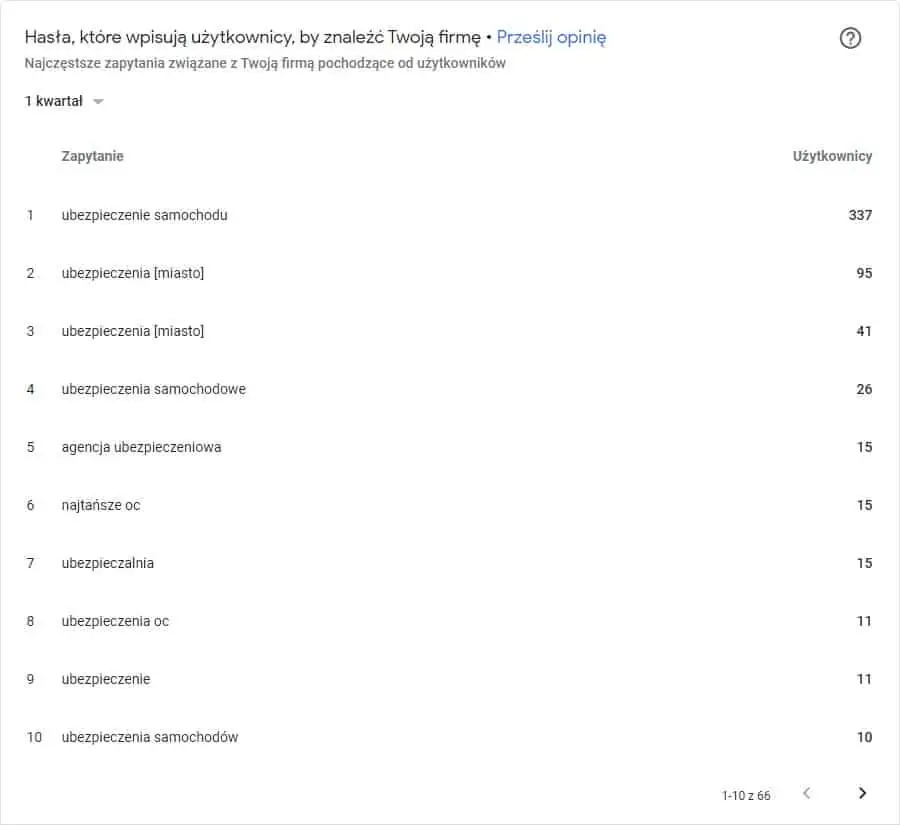Select query "agencja ubezpieczeniowa"
900x825 pixels.
click(141, 447)
